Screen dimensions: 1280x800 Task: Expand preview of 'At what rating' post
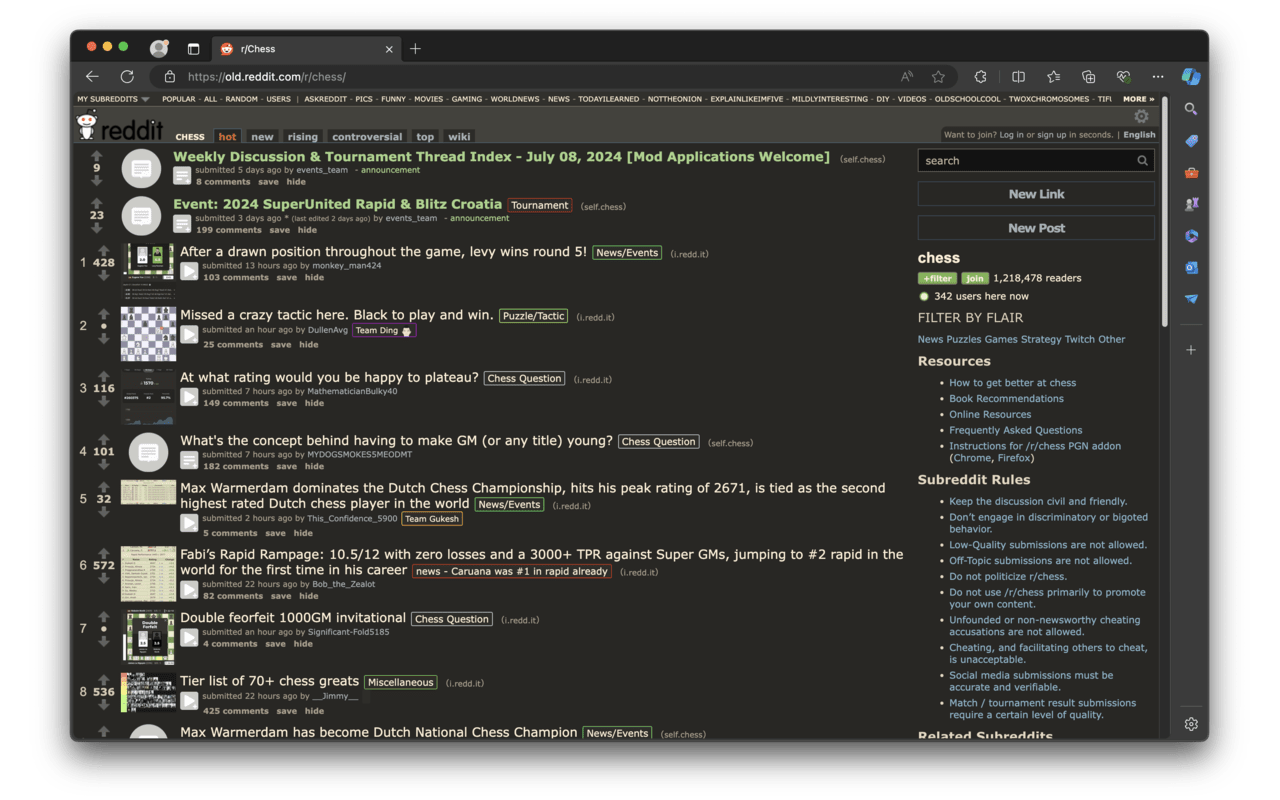point(189,397)
